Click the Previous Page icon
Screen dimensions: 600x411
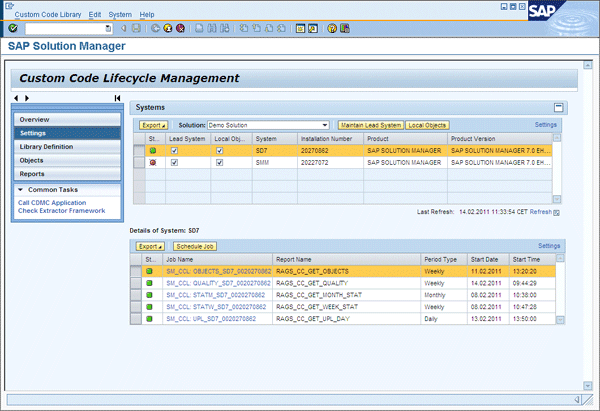[x=256, y=28]
